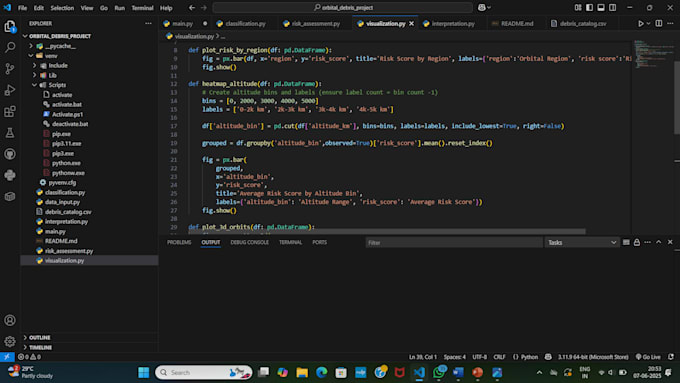Toggle secondary side bar visibility
This screenshot has height=383, width=680.
tap(612, 7)
